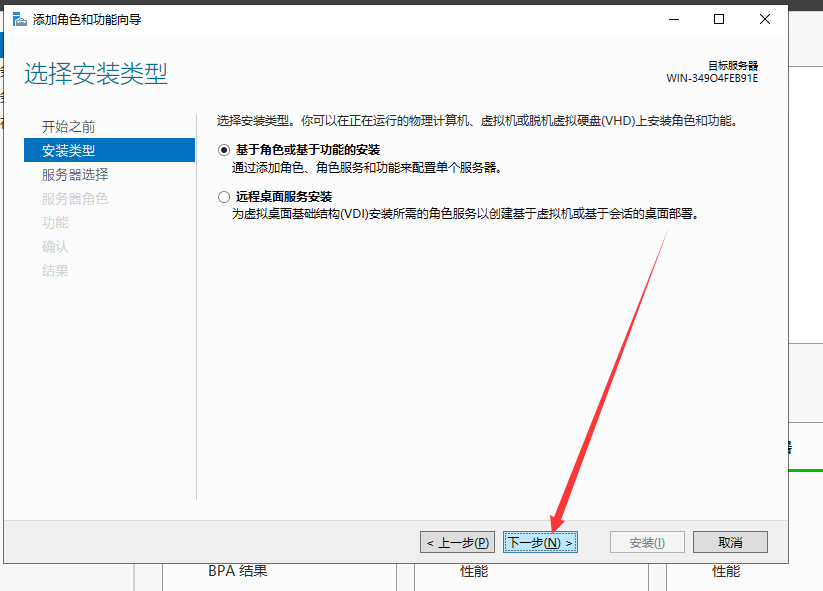Click the wizard icon in the title bar

tap(19, 19)
